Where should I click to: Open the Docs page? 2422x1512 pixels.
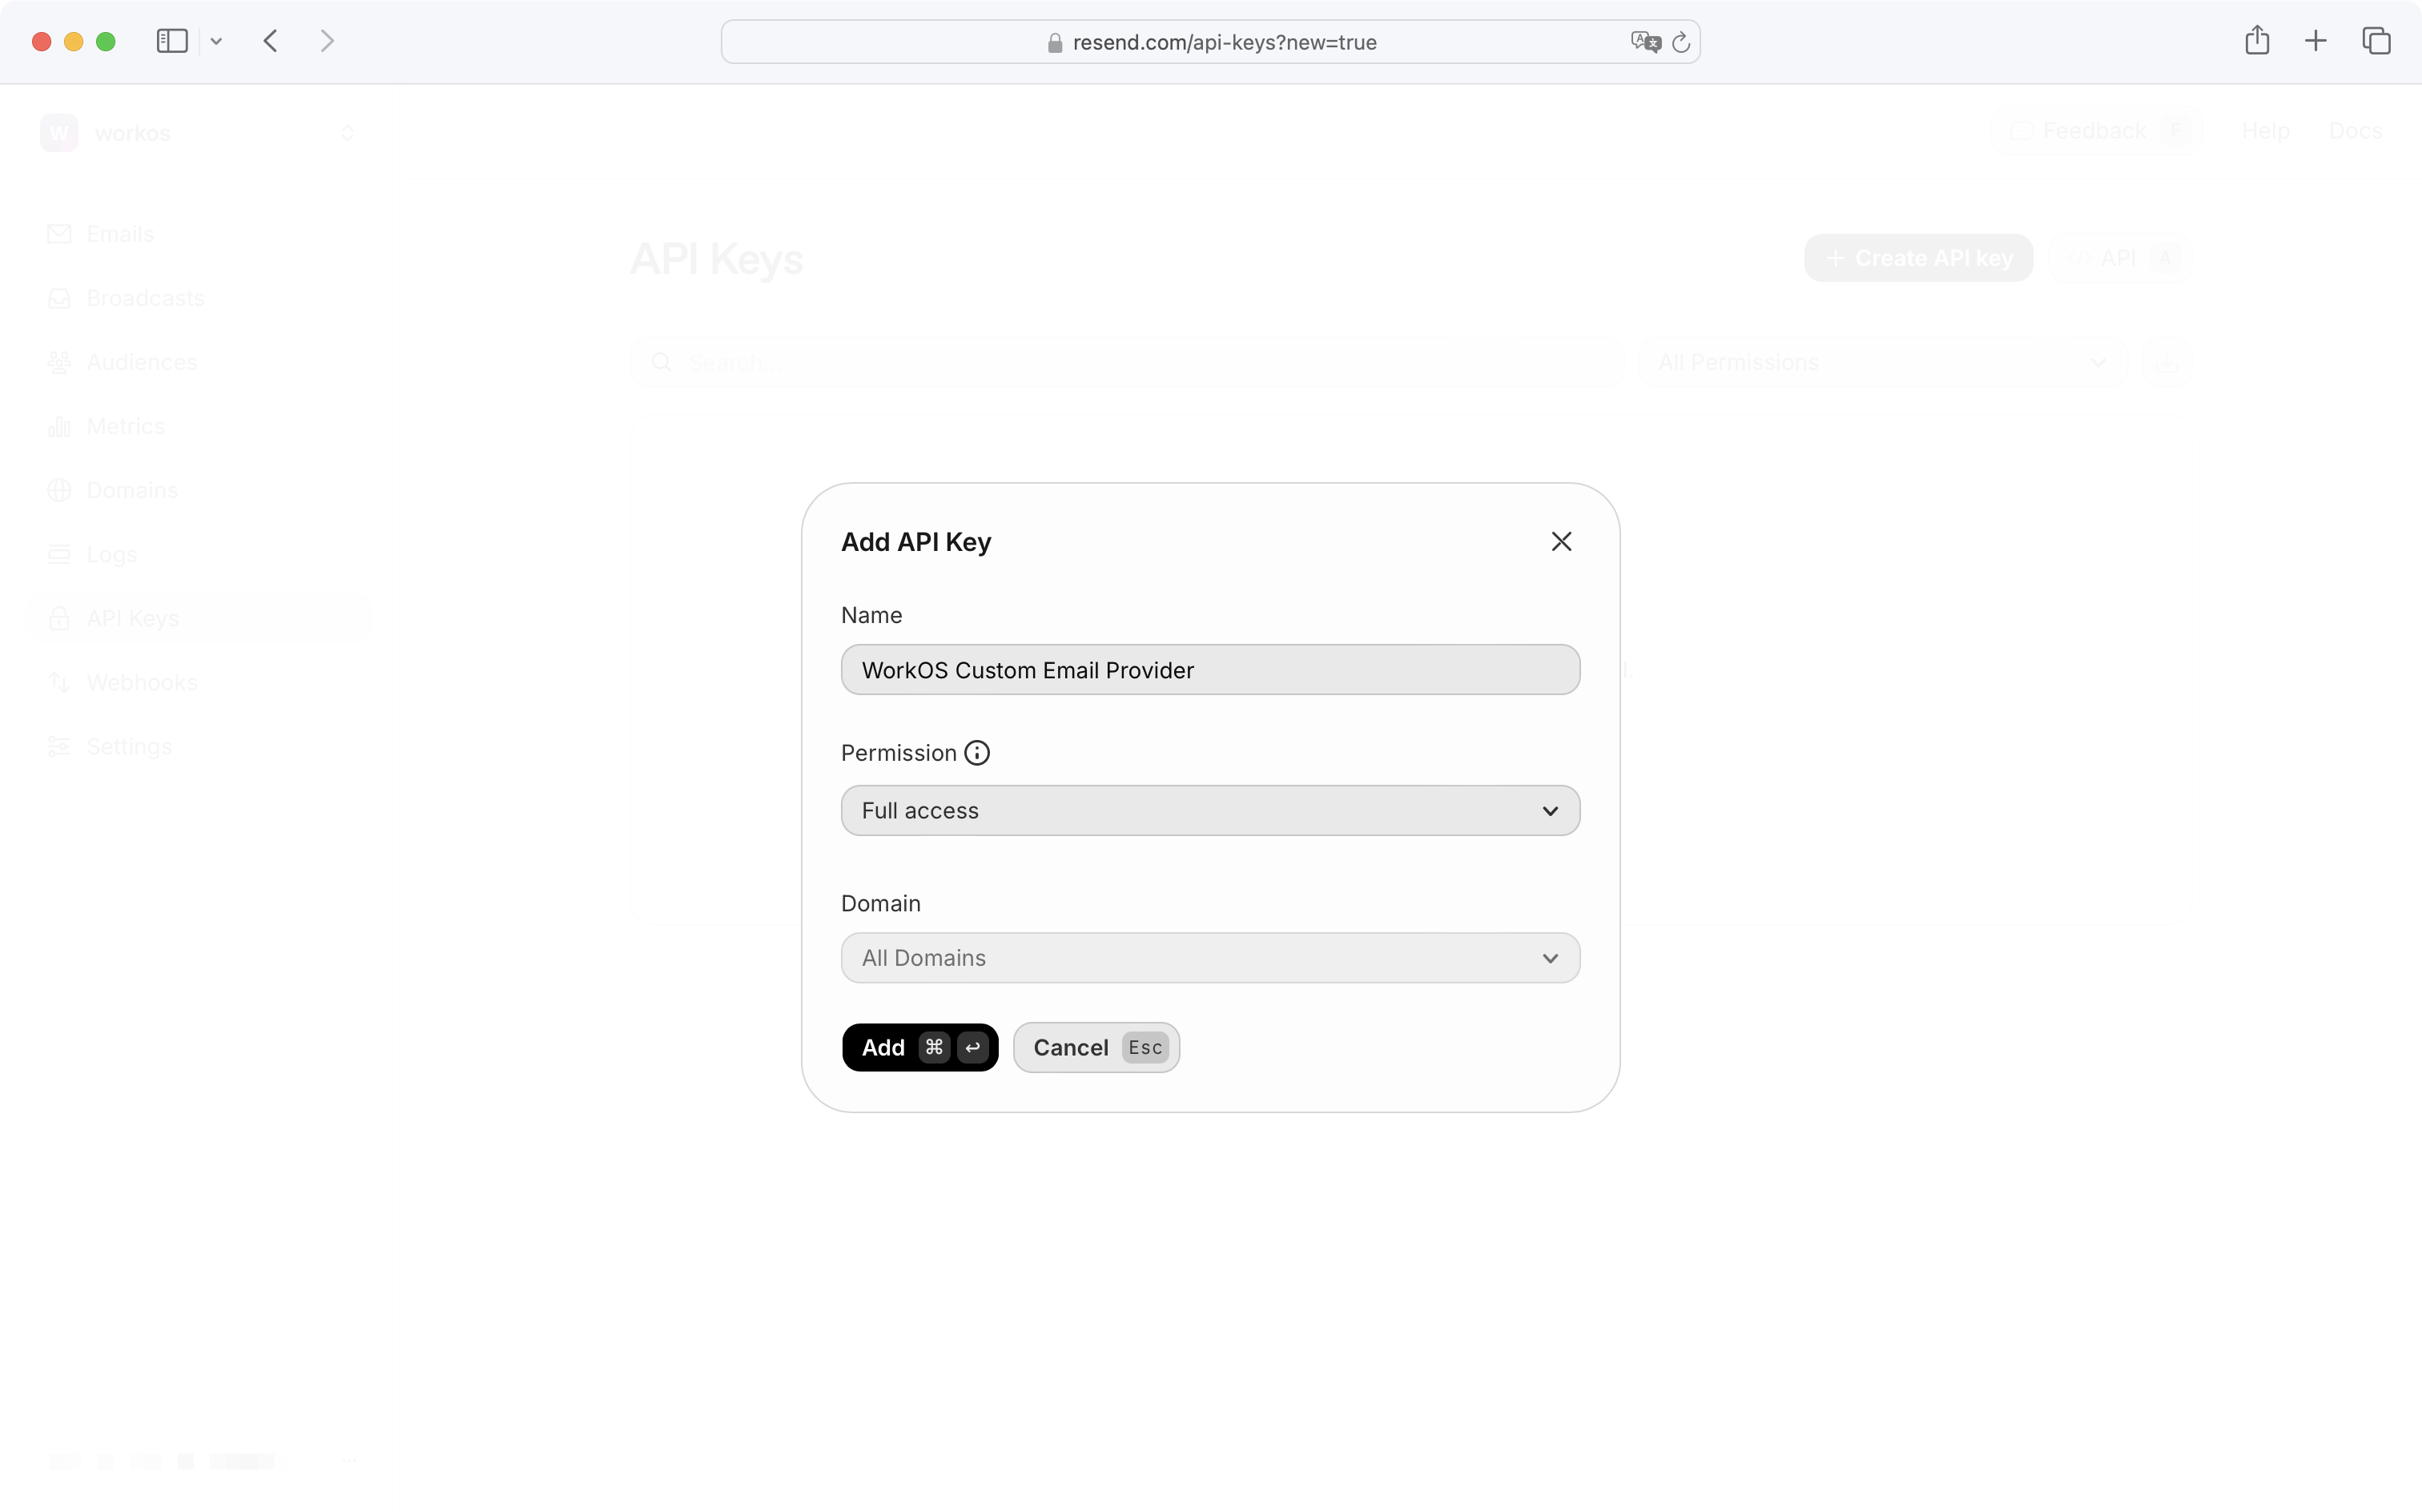pos(2355,130)
